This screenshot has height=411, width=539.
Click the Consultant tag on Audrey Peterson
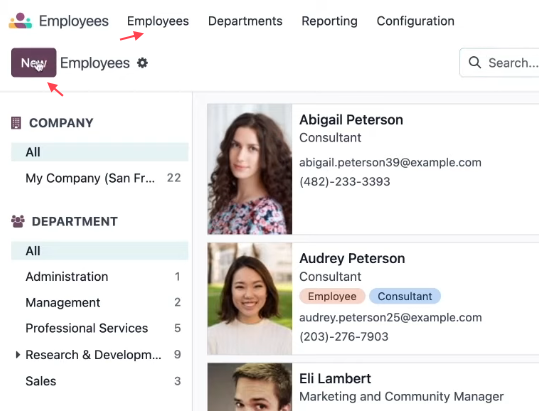coord(405,296)
